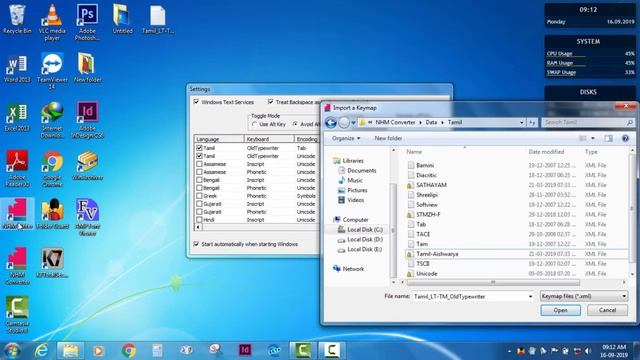Check the Bengali Phonetic row checkbox
640x360 pixels.
coord(199,188)
